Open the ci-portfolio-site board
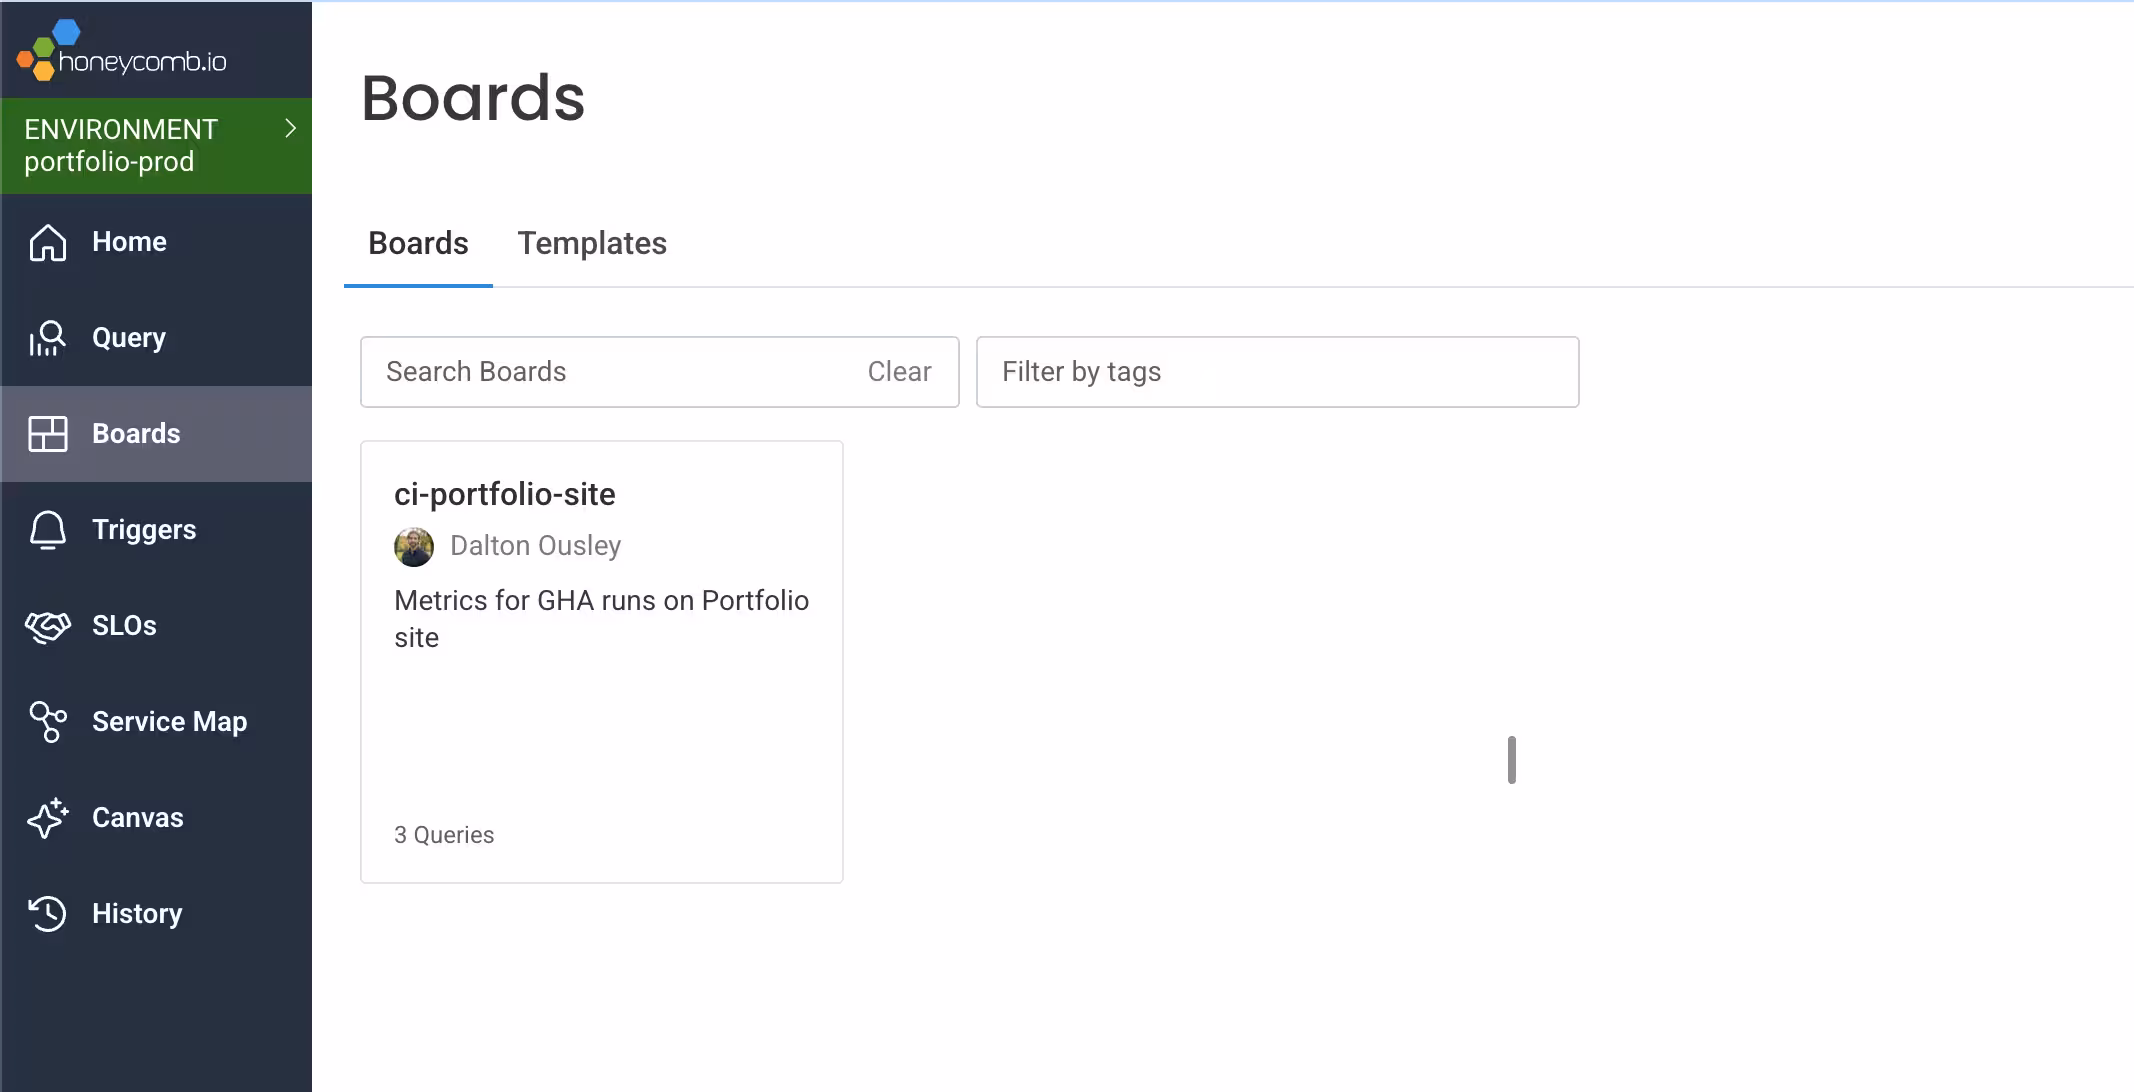This screenshot has width=2134, height=1092. (x=505, y=494)
